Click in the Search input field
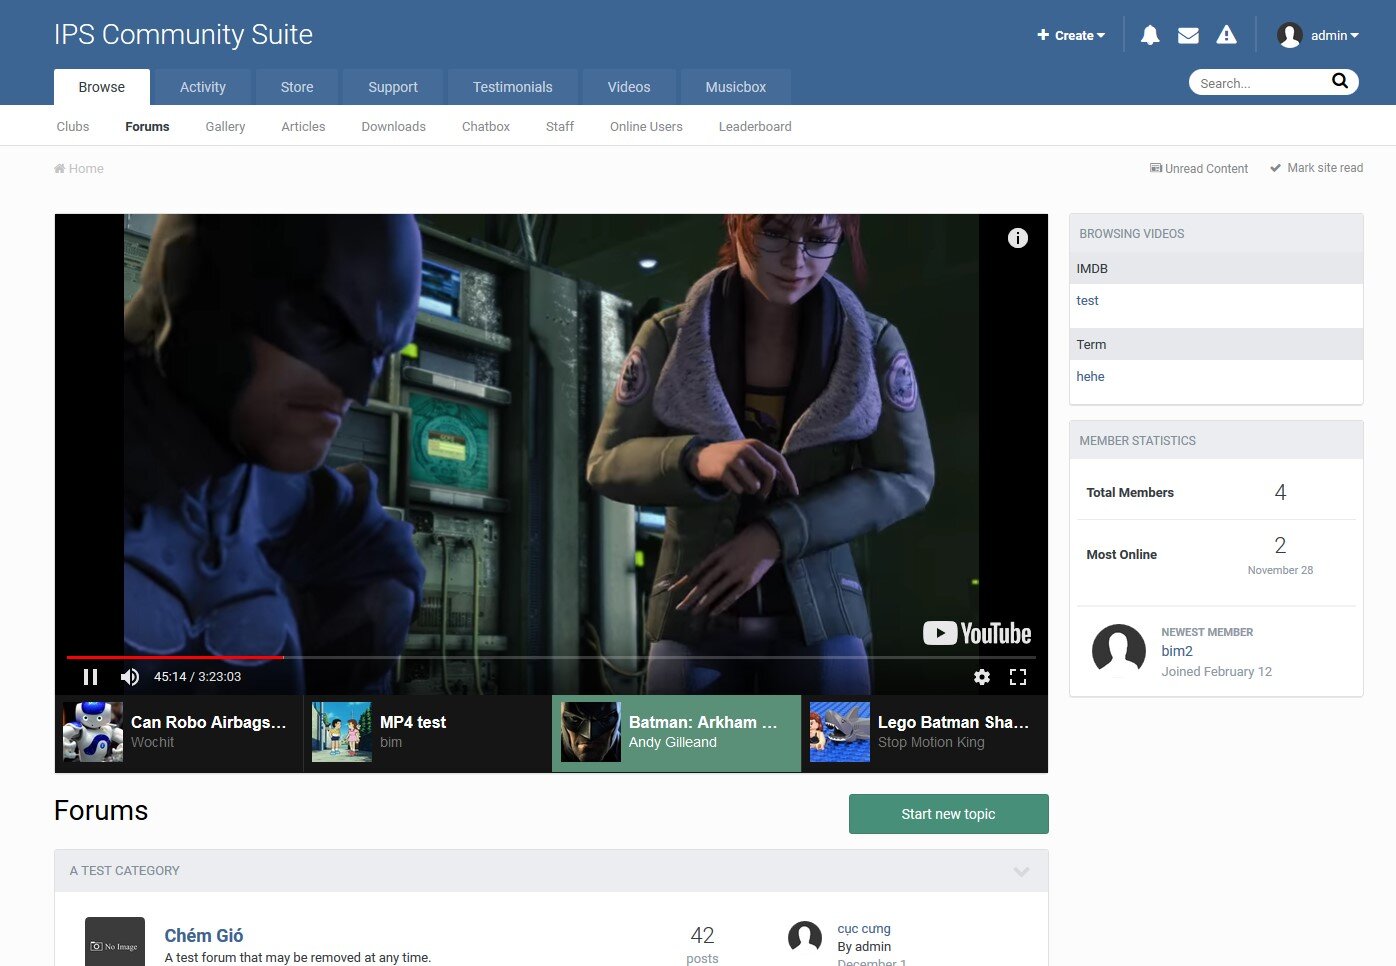Viewport: 1396px width, 966px height. pyautogui.click(x=1260, y=83)
